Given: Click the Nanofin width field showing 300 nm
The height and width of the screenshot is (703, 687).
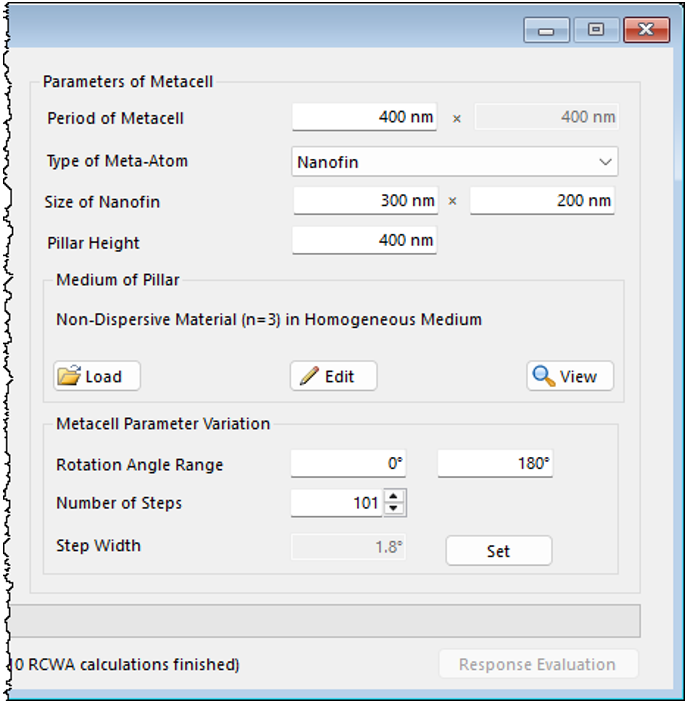Looking at the screenshot, I should [x=365, y=201].
